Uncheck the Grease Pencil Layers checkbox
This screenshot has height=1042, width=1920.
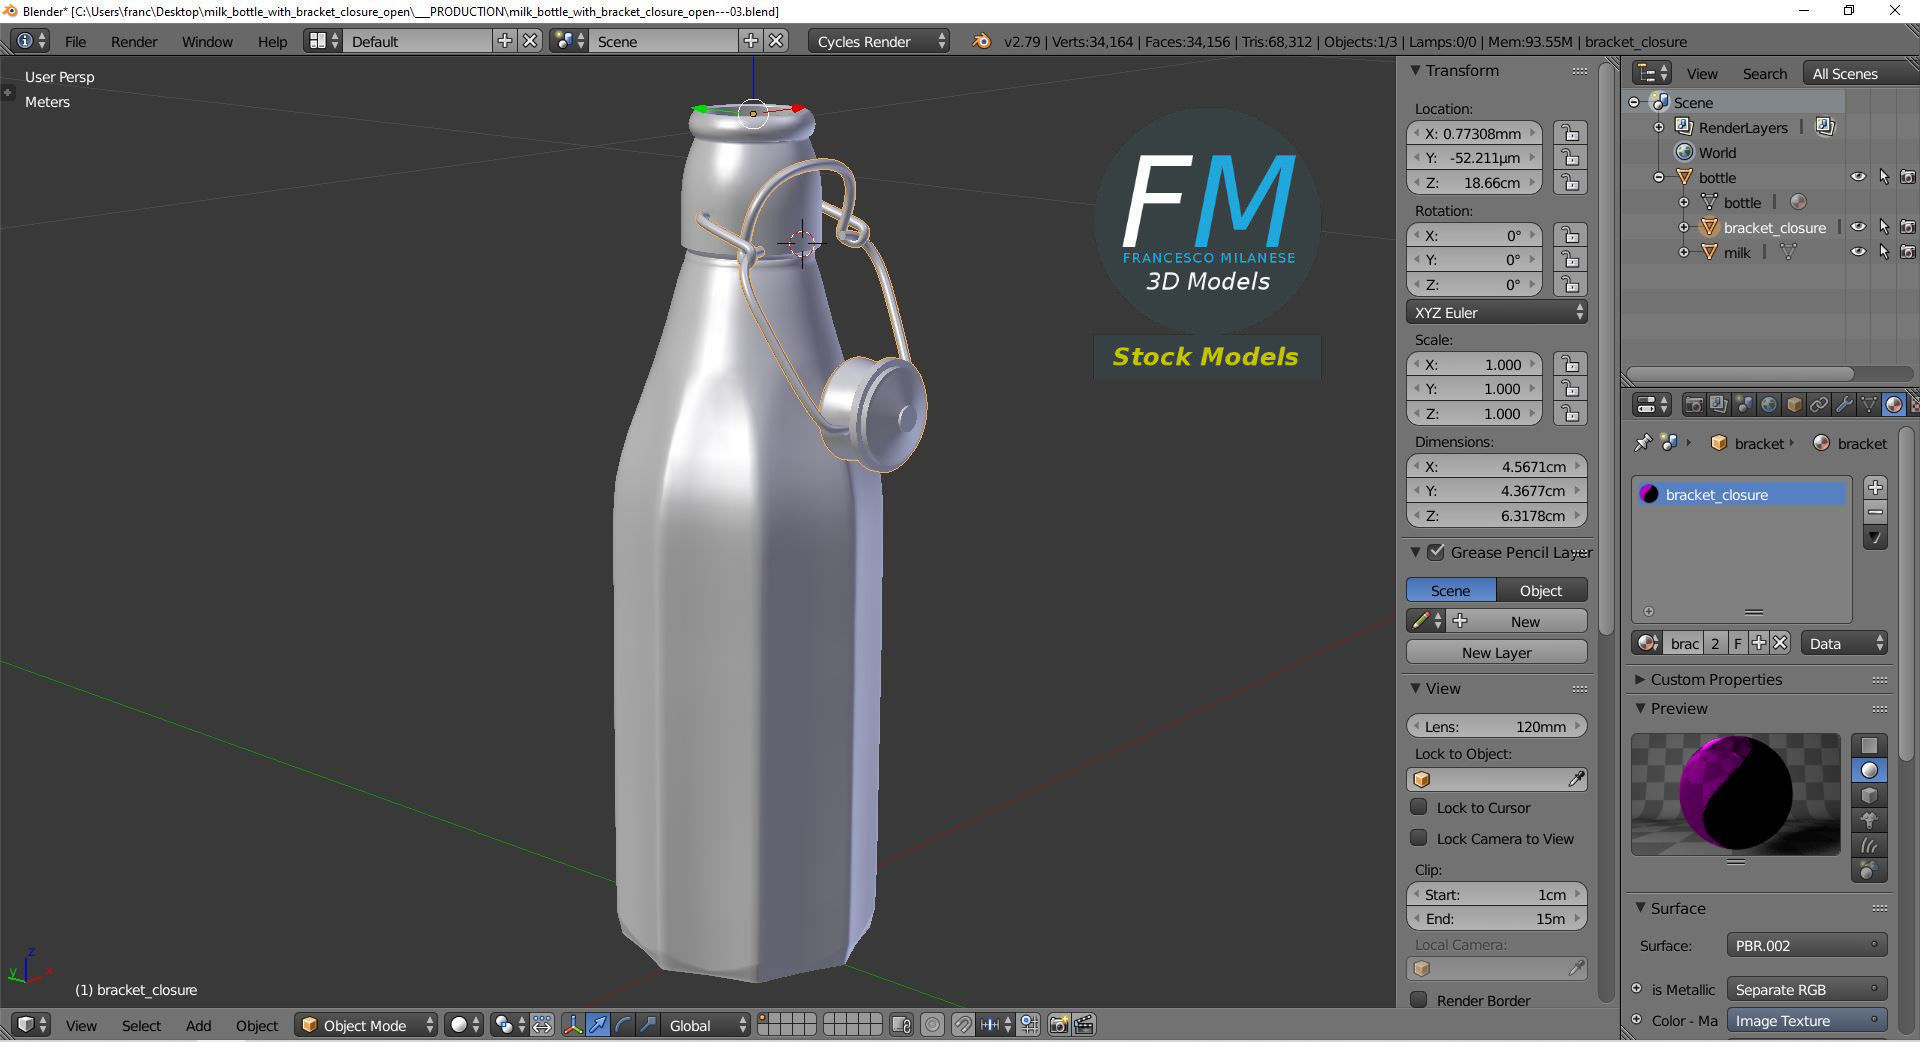pyautogui.click(x=1436, y=552)
